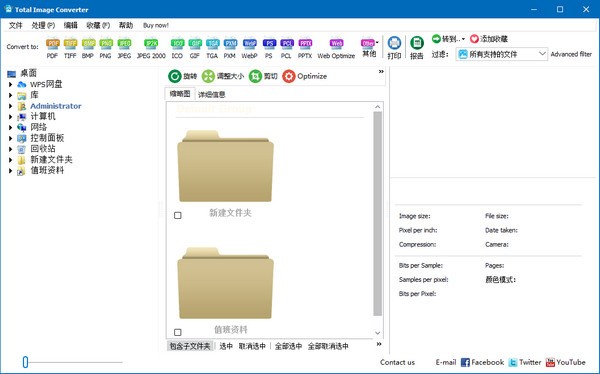Screen dimensions: 600x374
Task: Click the thumbnail list vertical scrollbar
Action: point(378,214)
